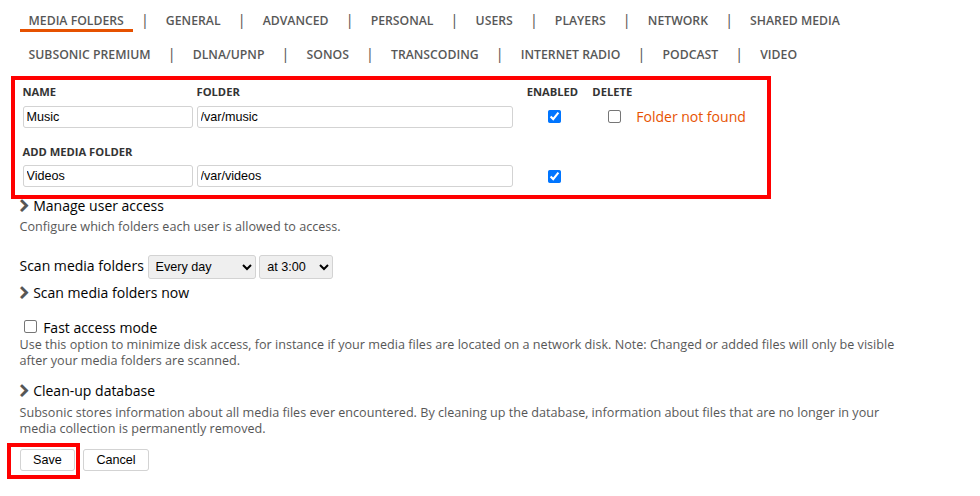
Task: Toggle Enabled checkbox for Videos folder
Action: 554,176
